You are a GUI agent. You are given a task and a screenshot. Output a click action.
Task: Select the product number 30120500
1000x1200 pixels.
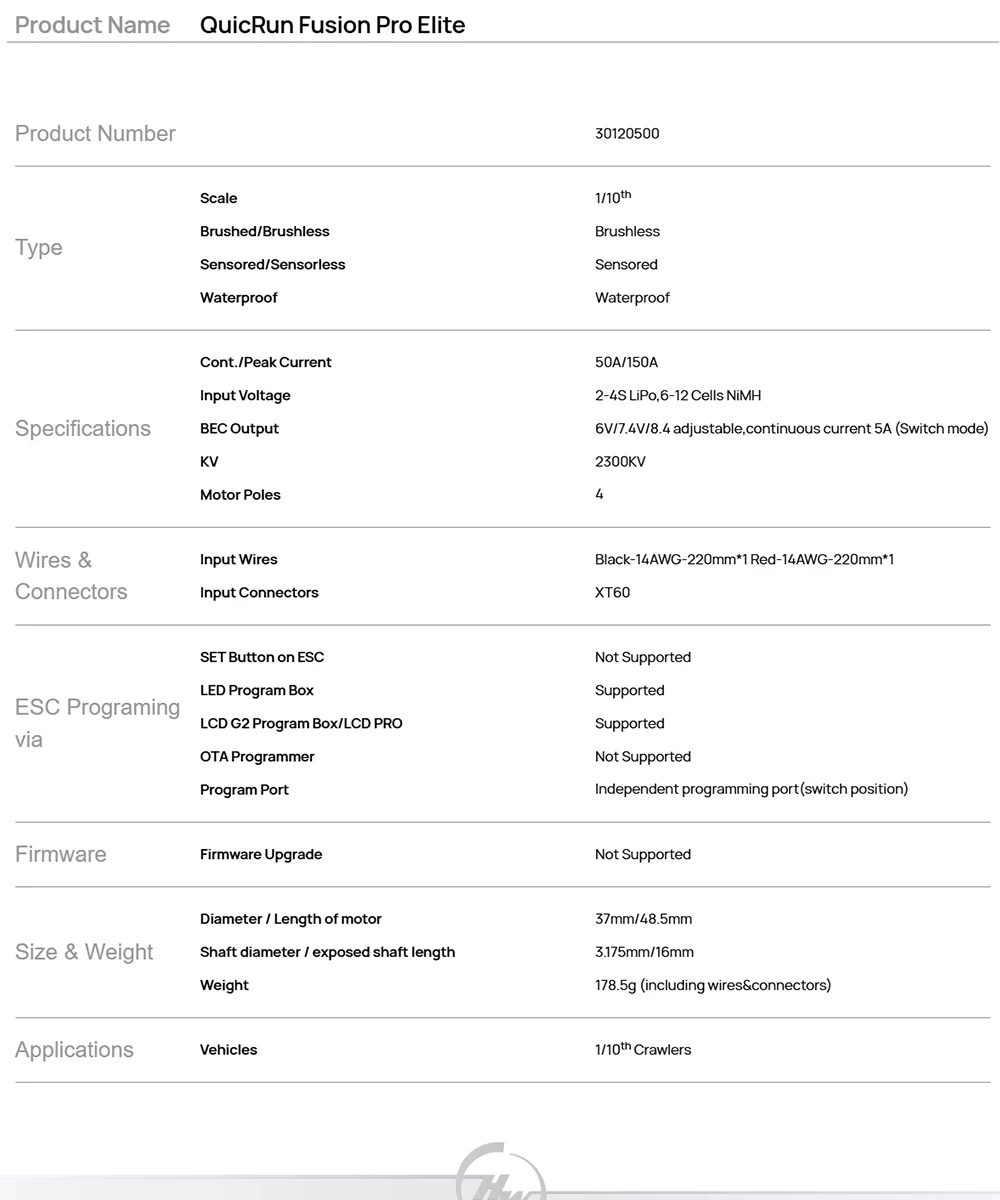coord(627,134)
